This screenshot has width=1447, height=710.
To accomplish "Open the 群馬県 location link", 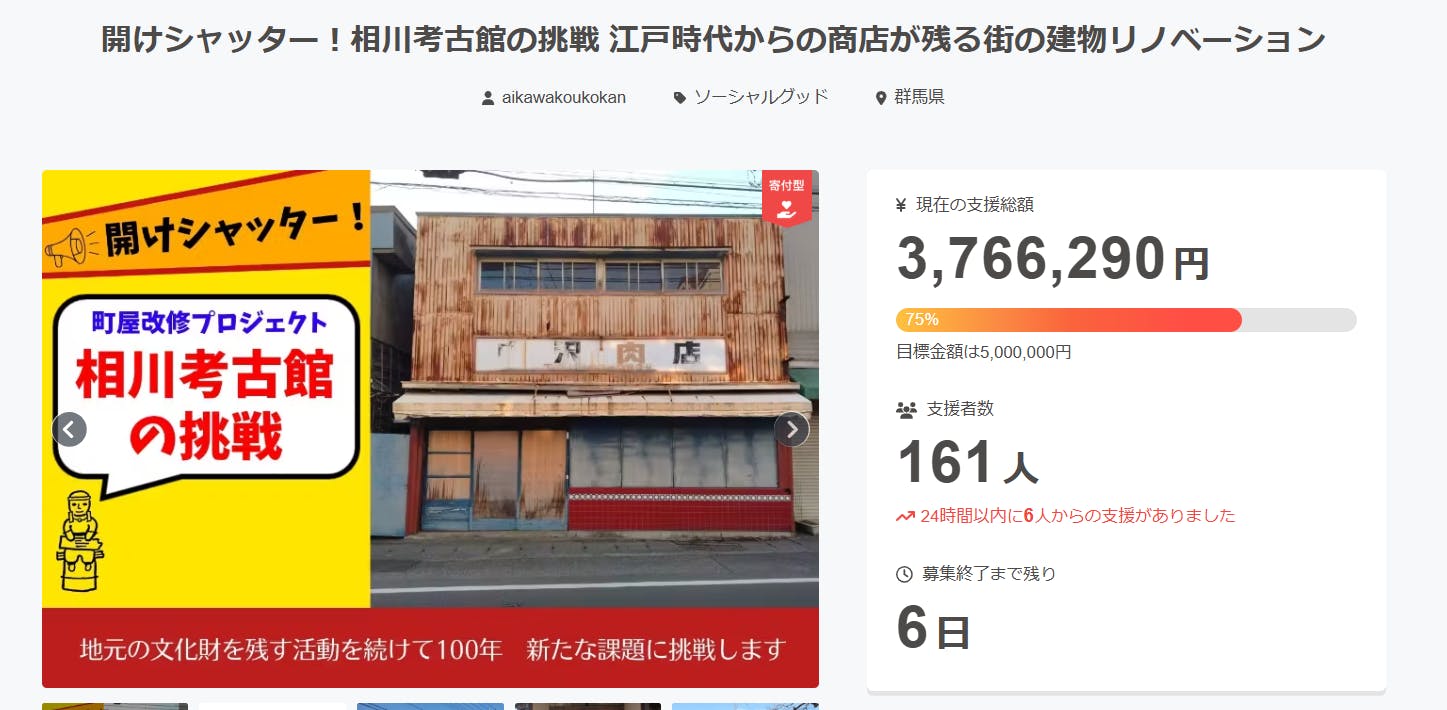I will 920,97.
